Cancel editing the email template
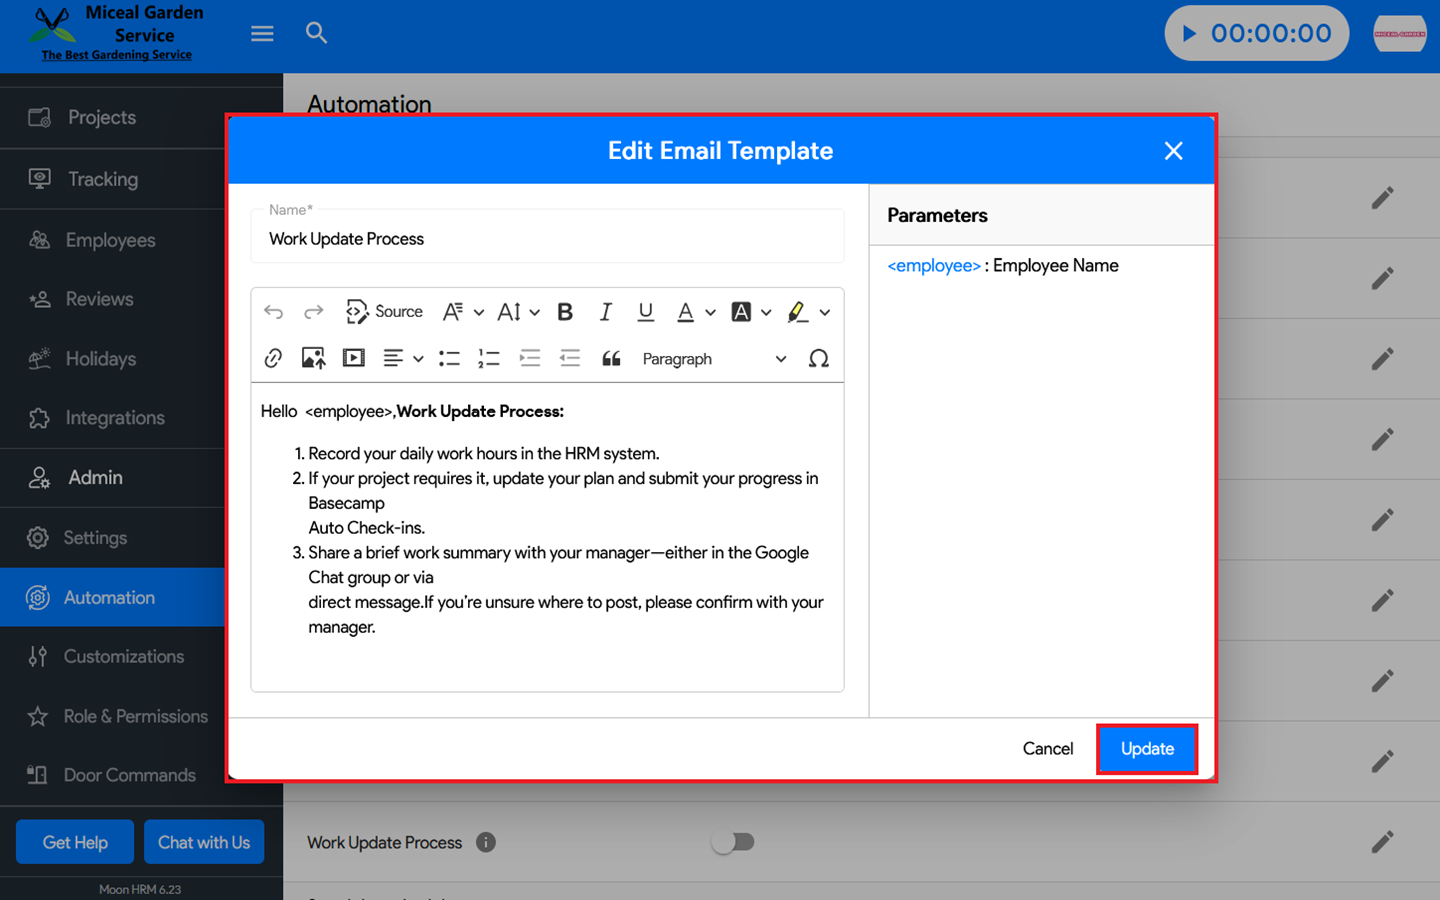 1047,749
